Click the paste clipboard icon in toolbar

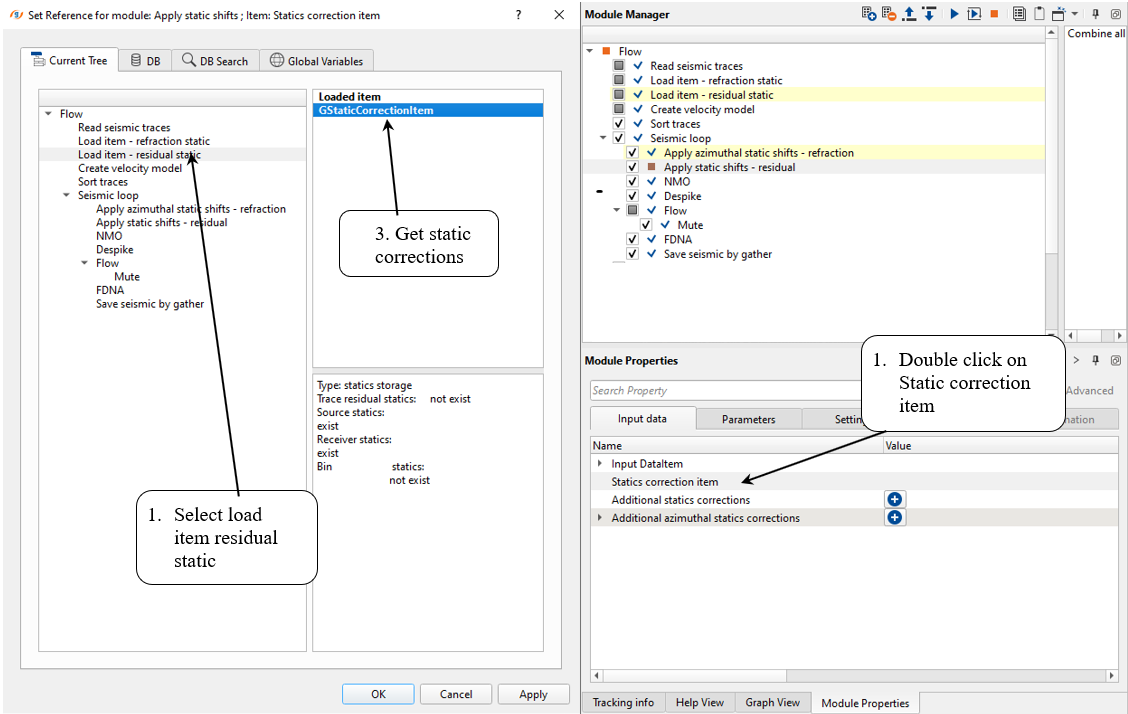(x=1039, y=14)
